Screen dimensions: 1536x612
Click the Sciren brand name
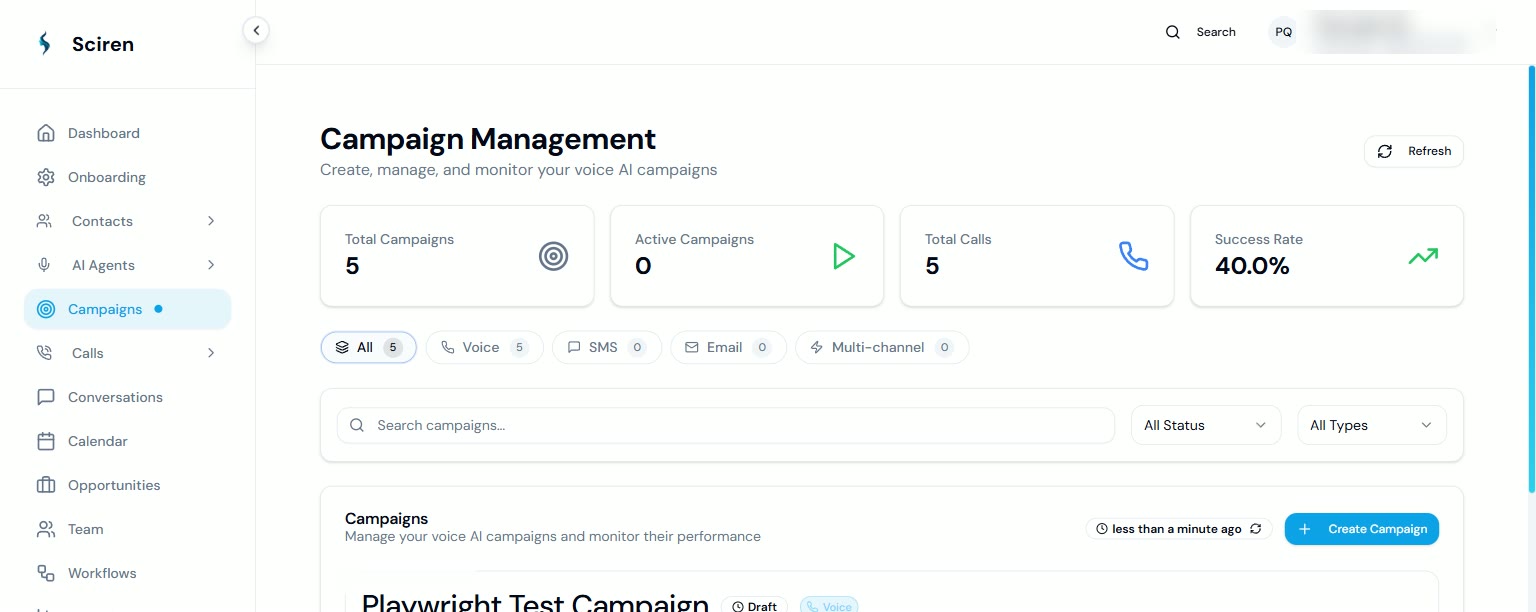click(103, 44)
